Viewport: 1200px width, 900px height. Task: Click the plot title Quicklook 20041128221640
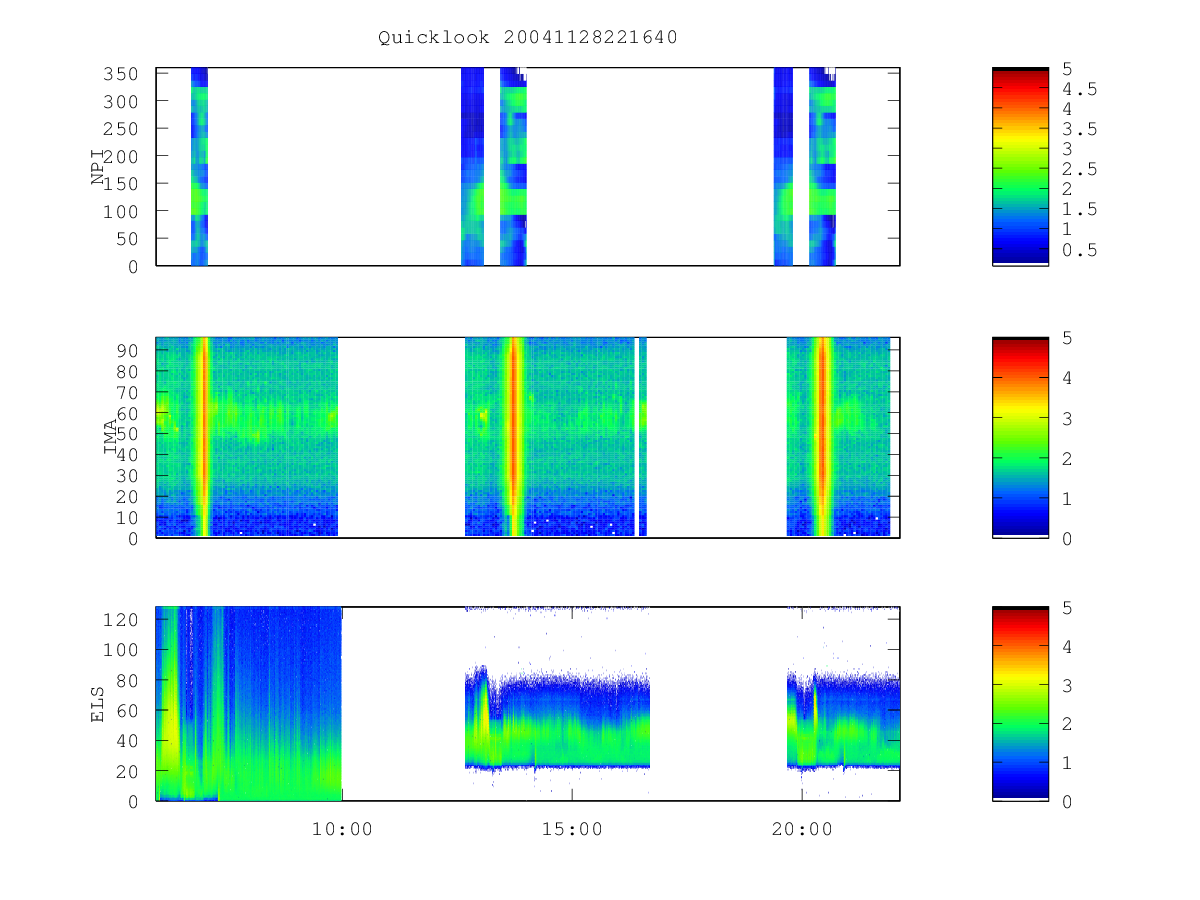(x=527, y=38)
